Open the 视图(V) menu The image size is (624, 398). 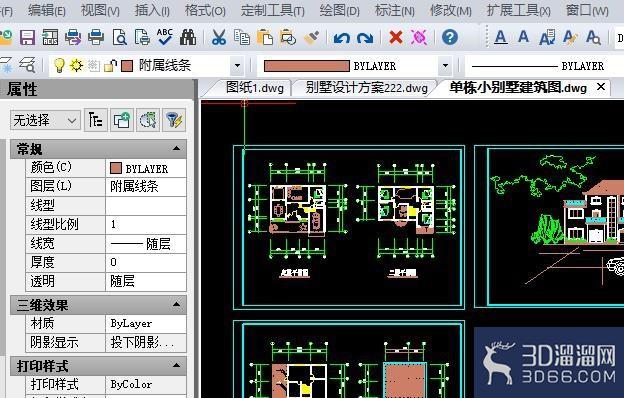[x=100, y=10]
